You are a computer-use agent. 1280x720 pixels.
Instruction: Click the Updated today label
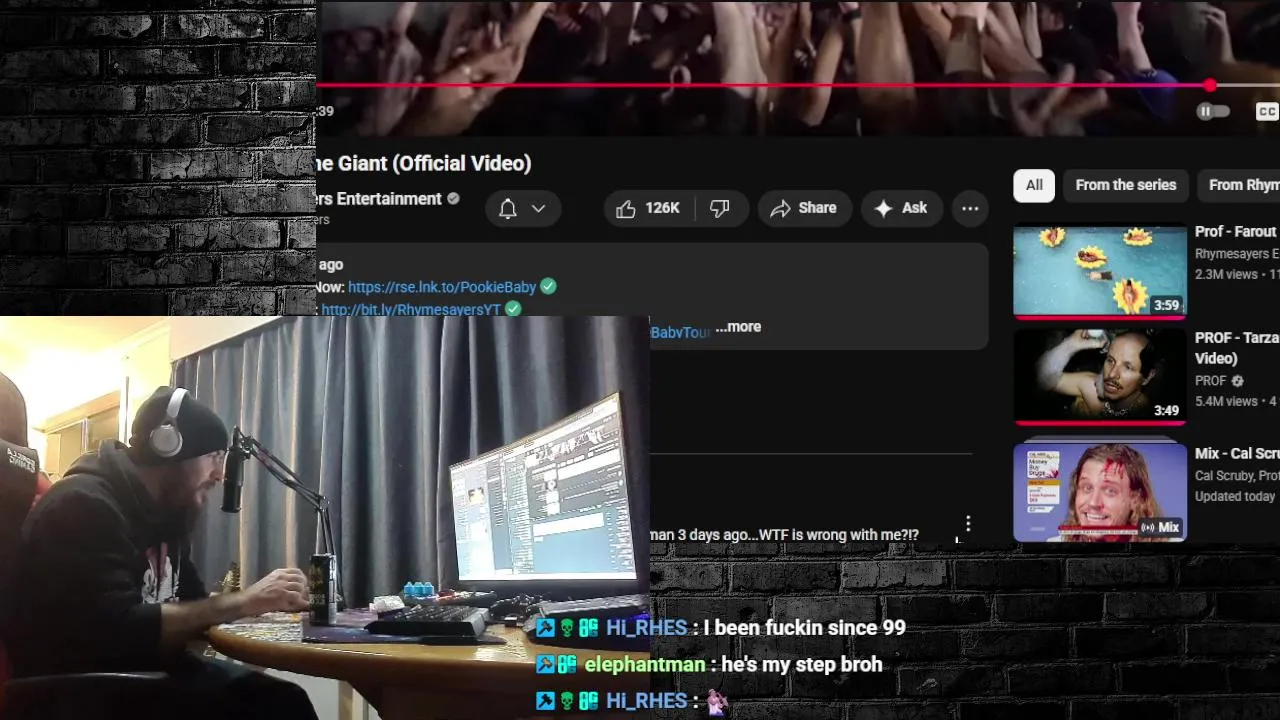pyautogui.click(x=1235, y=496)
